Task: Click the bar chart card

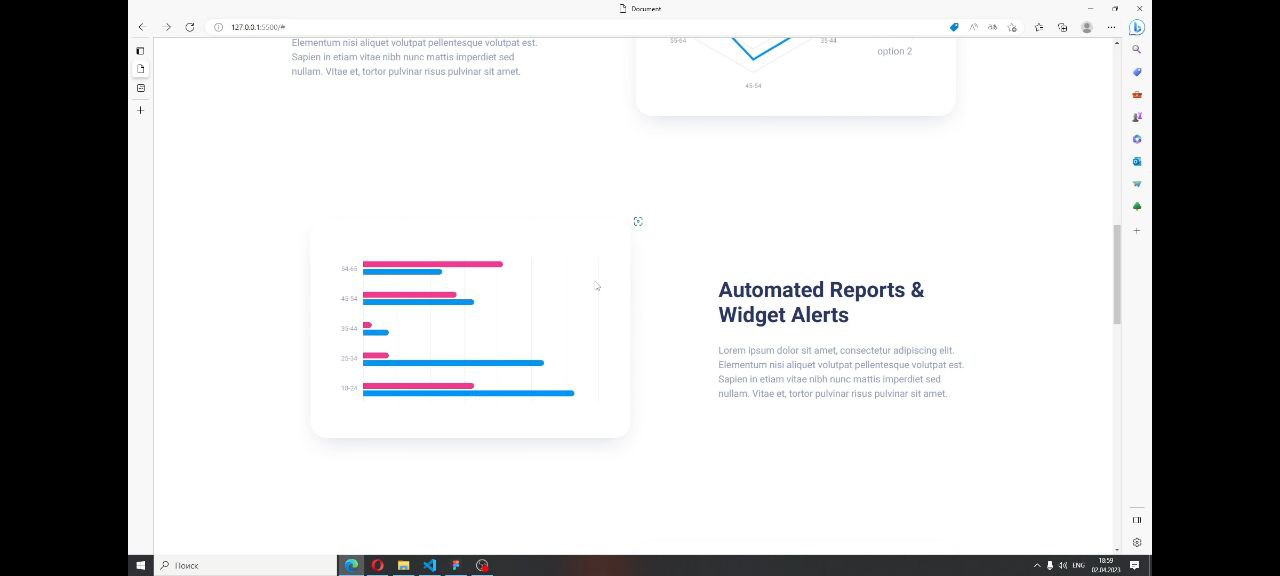Action: pos(470,326)
